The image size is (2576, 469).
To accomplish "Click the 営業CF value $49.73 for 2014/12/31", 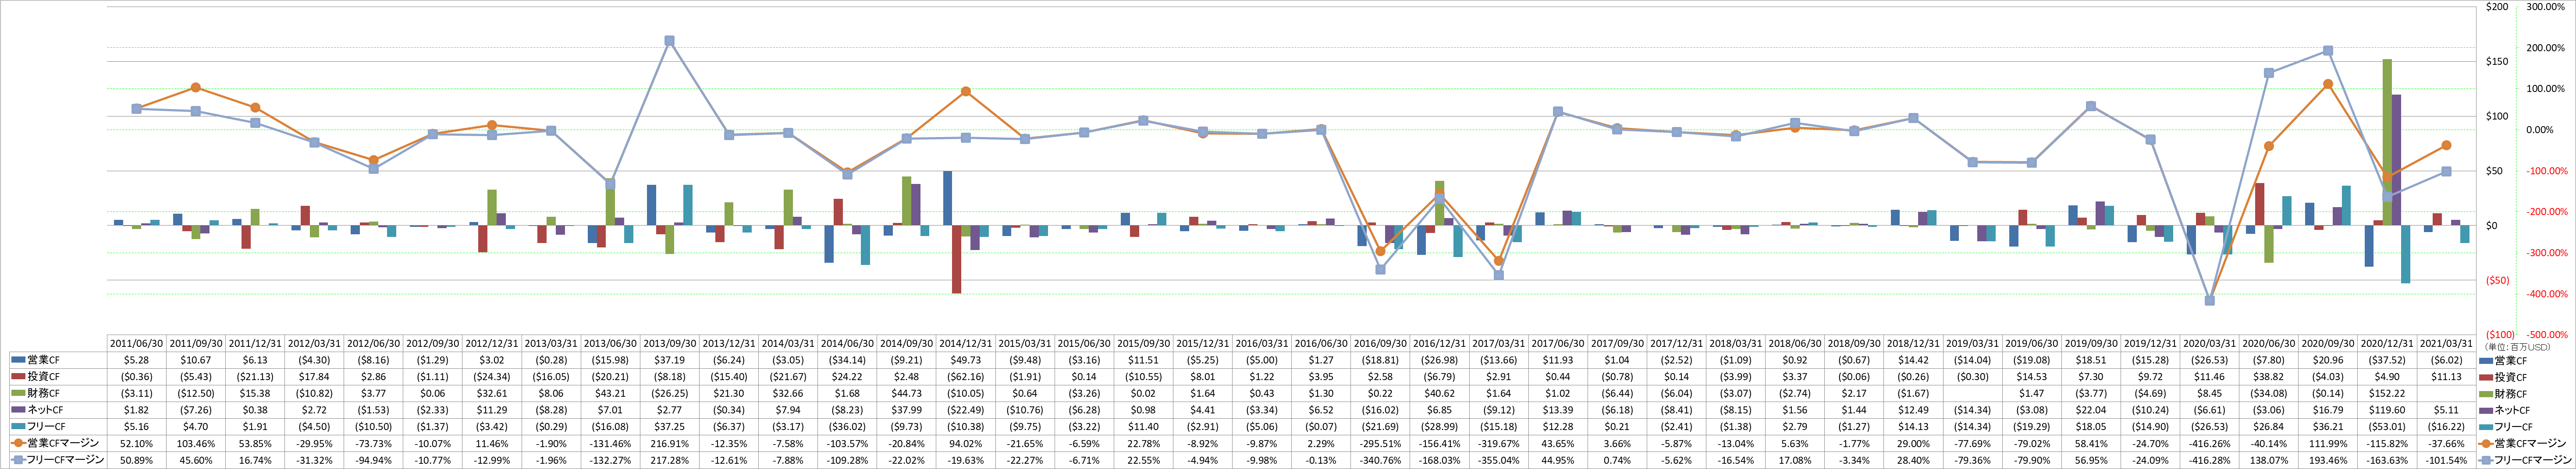I will (966, 360).
